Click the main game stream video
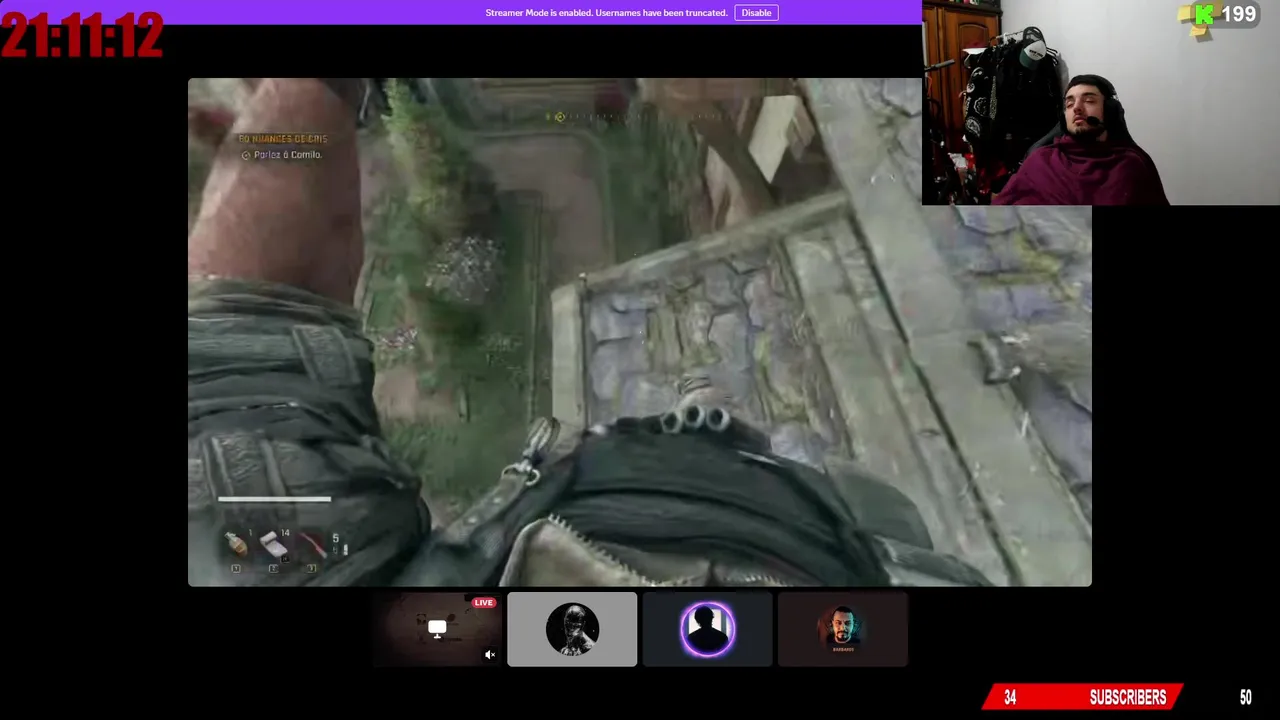The height and width of the screenshot is (720, 1280). (x=640, y=332)
